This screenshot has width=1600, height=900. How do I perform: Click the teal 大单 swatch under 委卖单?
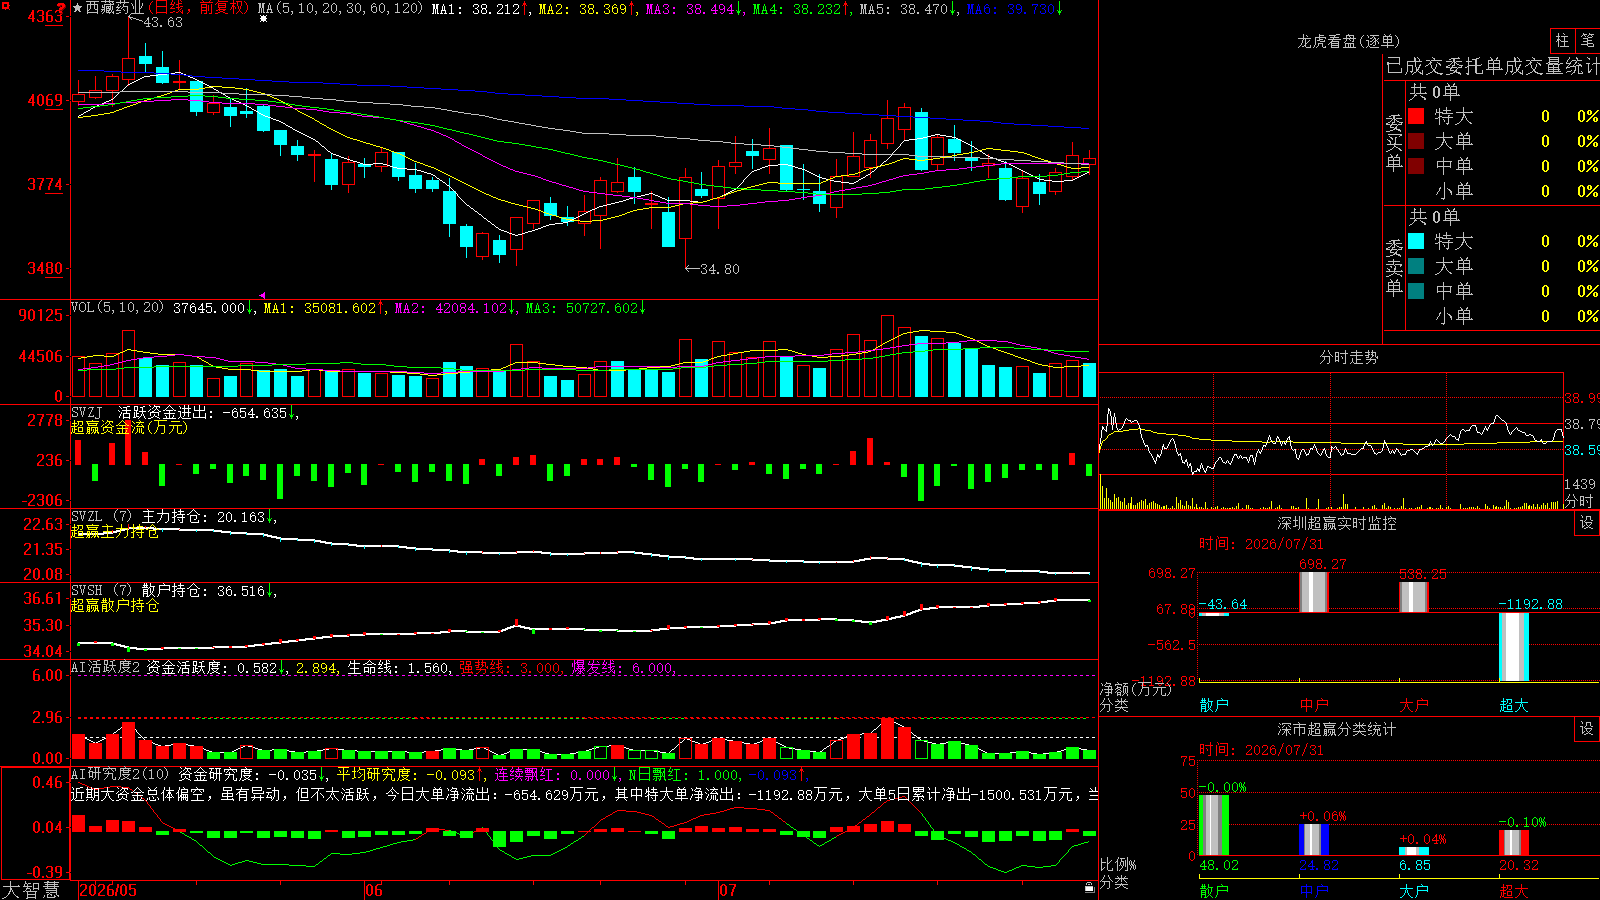pos(1416,266)
